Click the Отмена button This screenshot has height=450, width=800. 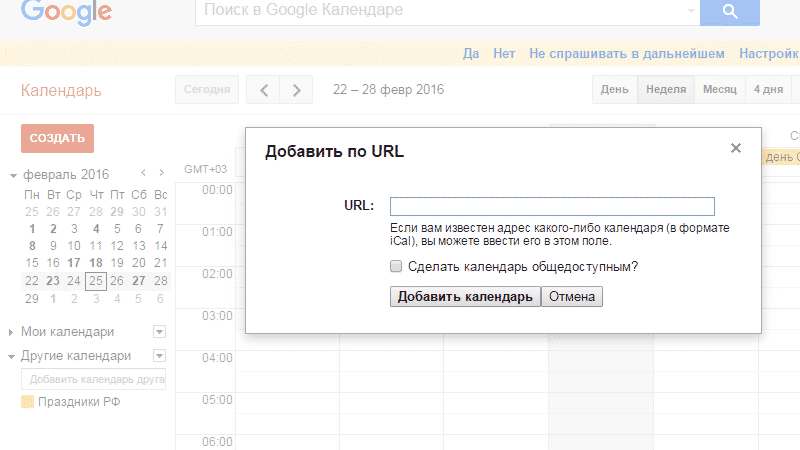[571, 296]
